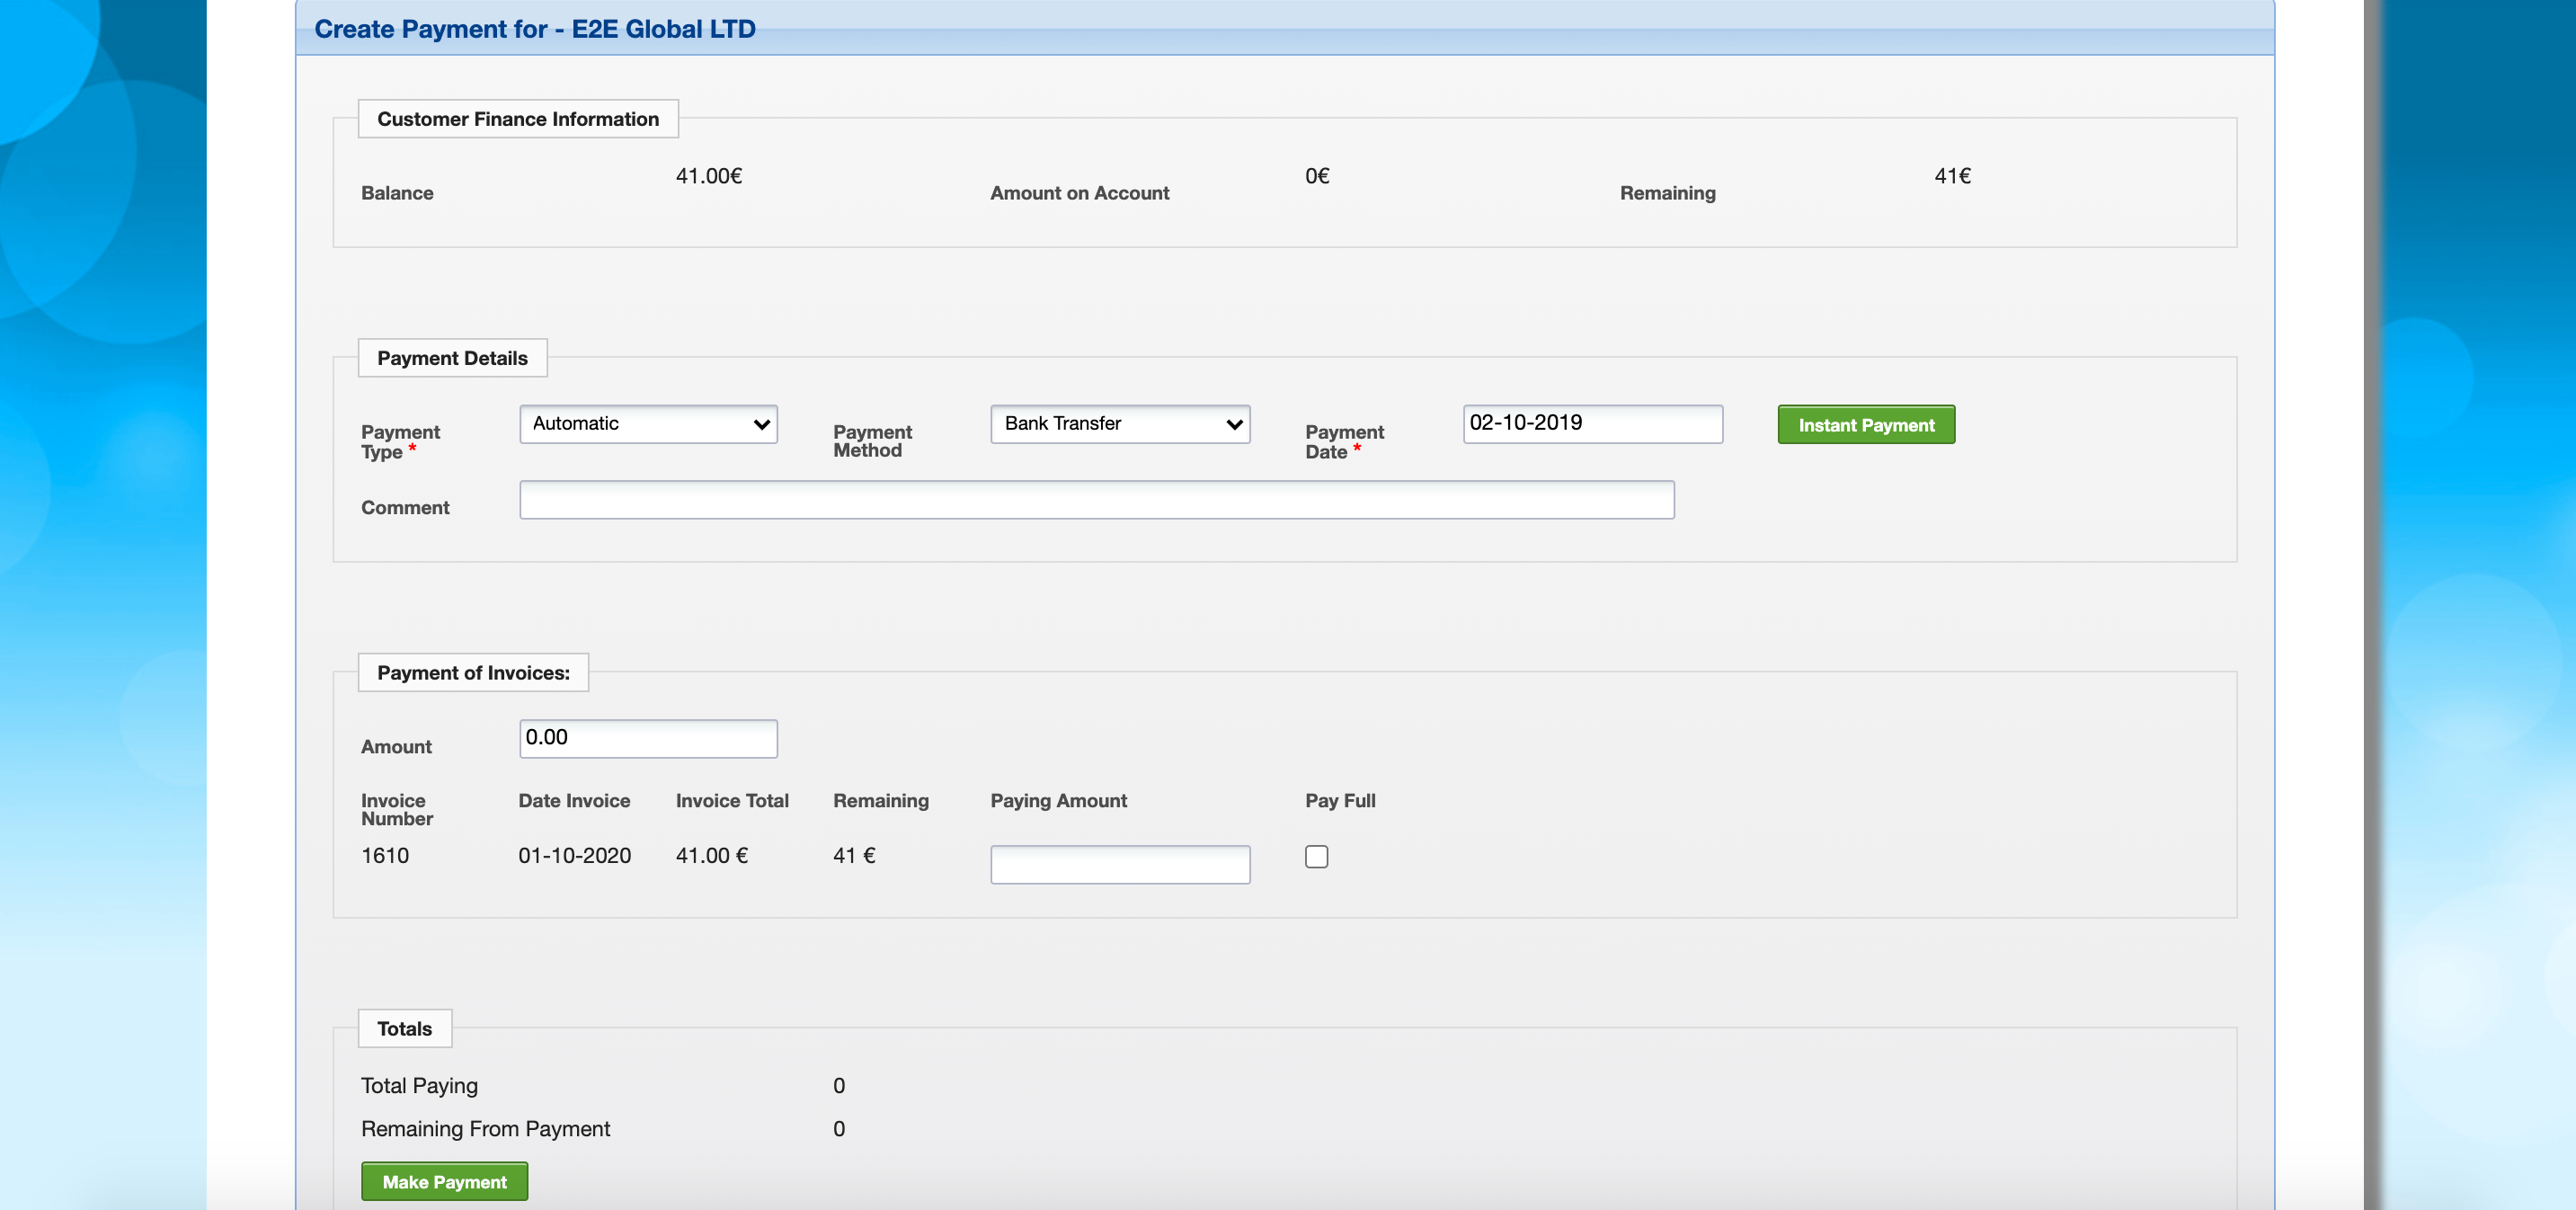
Task: Select the invoice number 1610 text
Action: click(x=385, y=856)
